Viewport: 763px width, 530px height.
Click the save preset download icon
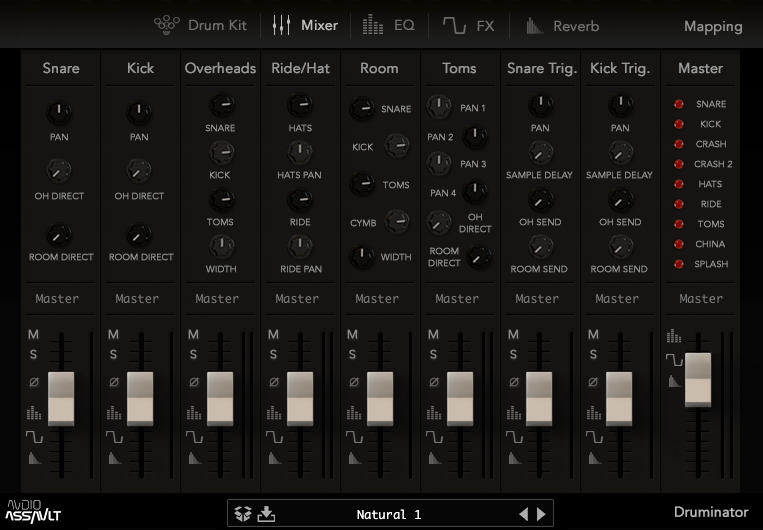click(266, 513)
